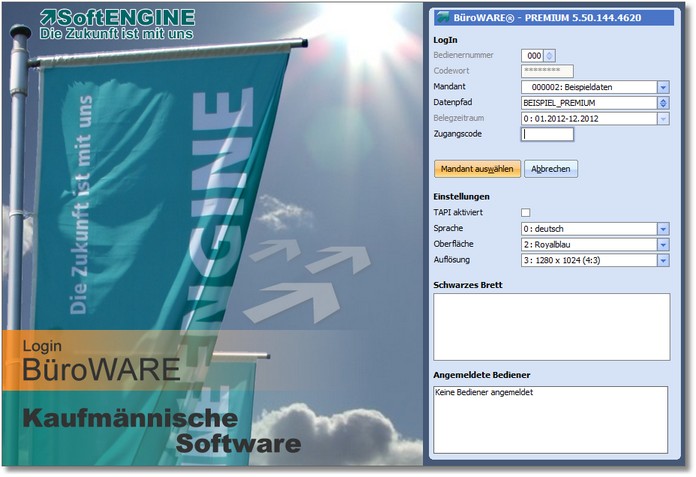Click the Abbrechen button
This screenshot has width=696, height=477.
click(551, 169)
